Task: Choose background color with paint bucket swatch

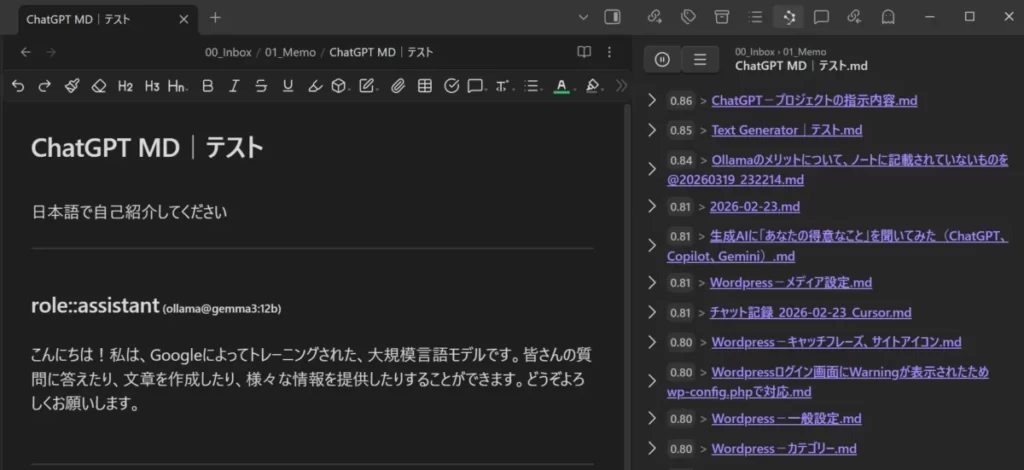Action: tap(592, 86)
